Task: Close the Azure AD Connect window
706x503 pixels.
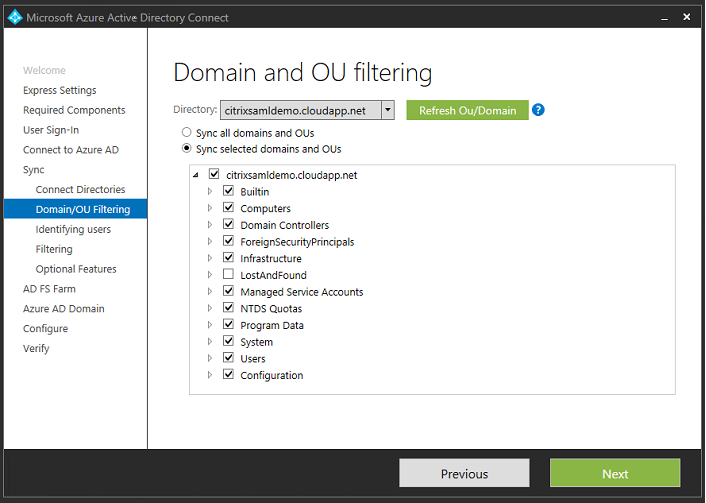Action: (686, 17)
